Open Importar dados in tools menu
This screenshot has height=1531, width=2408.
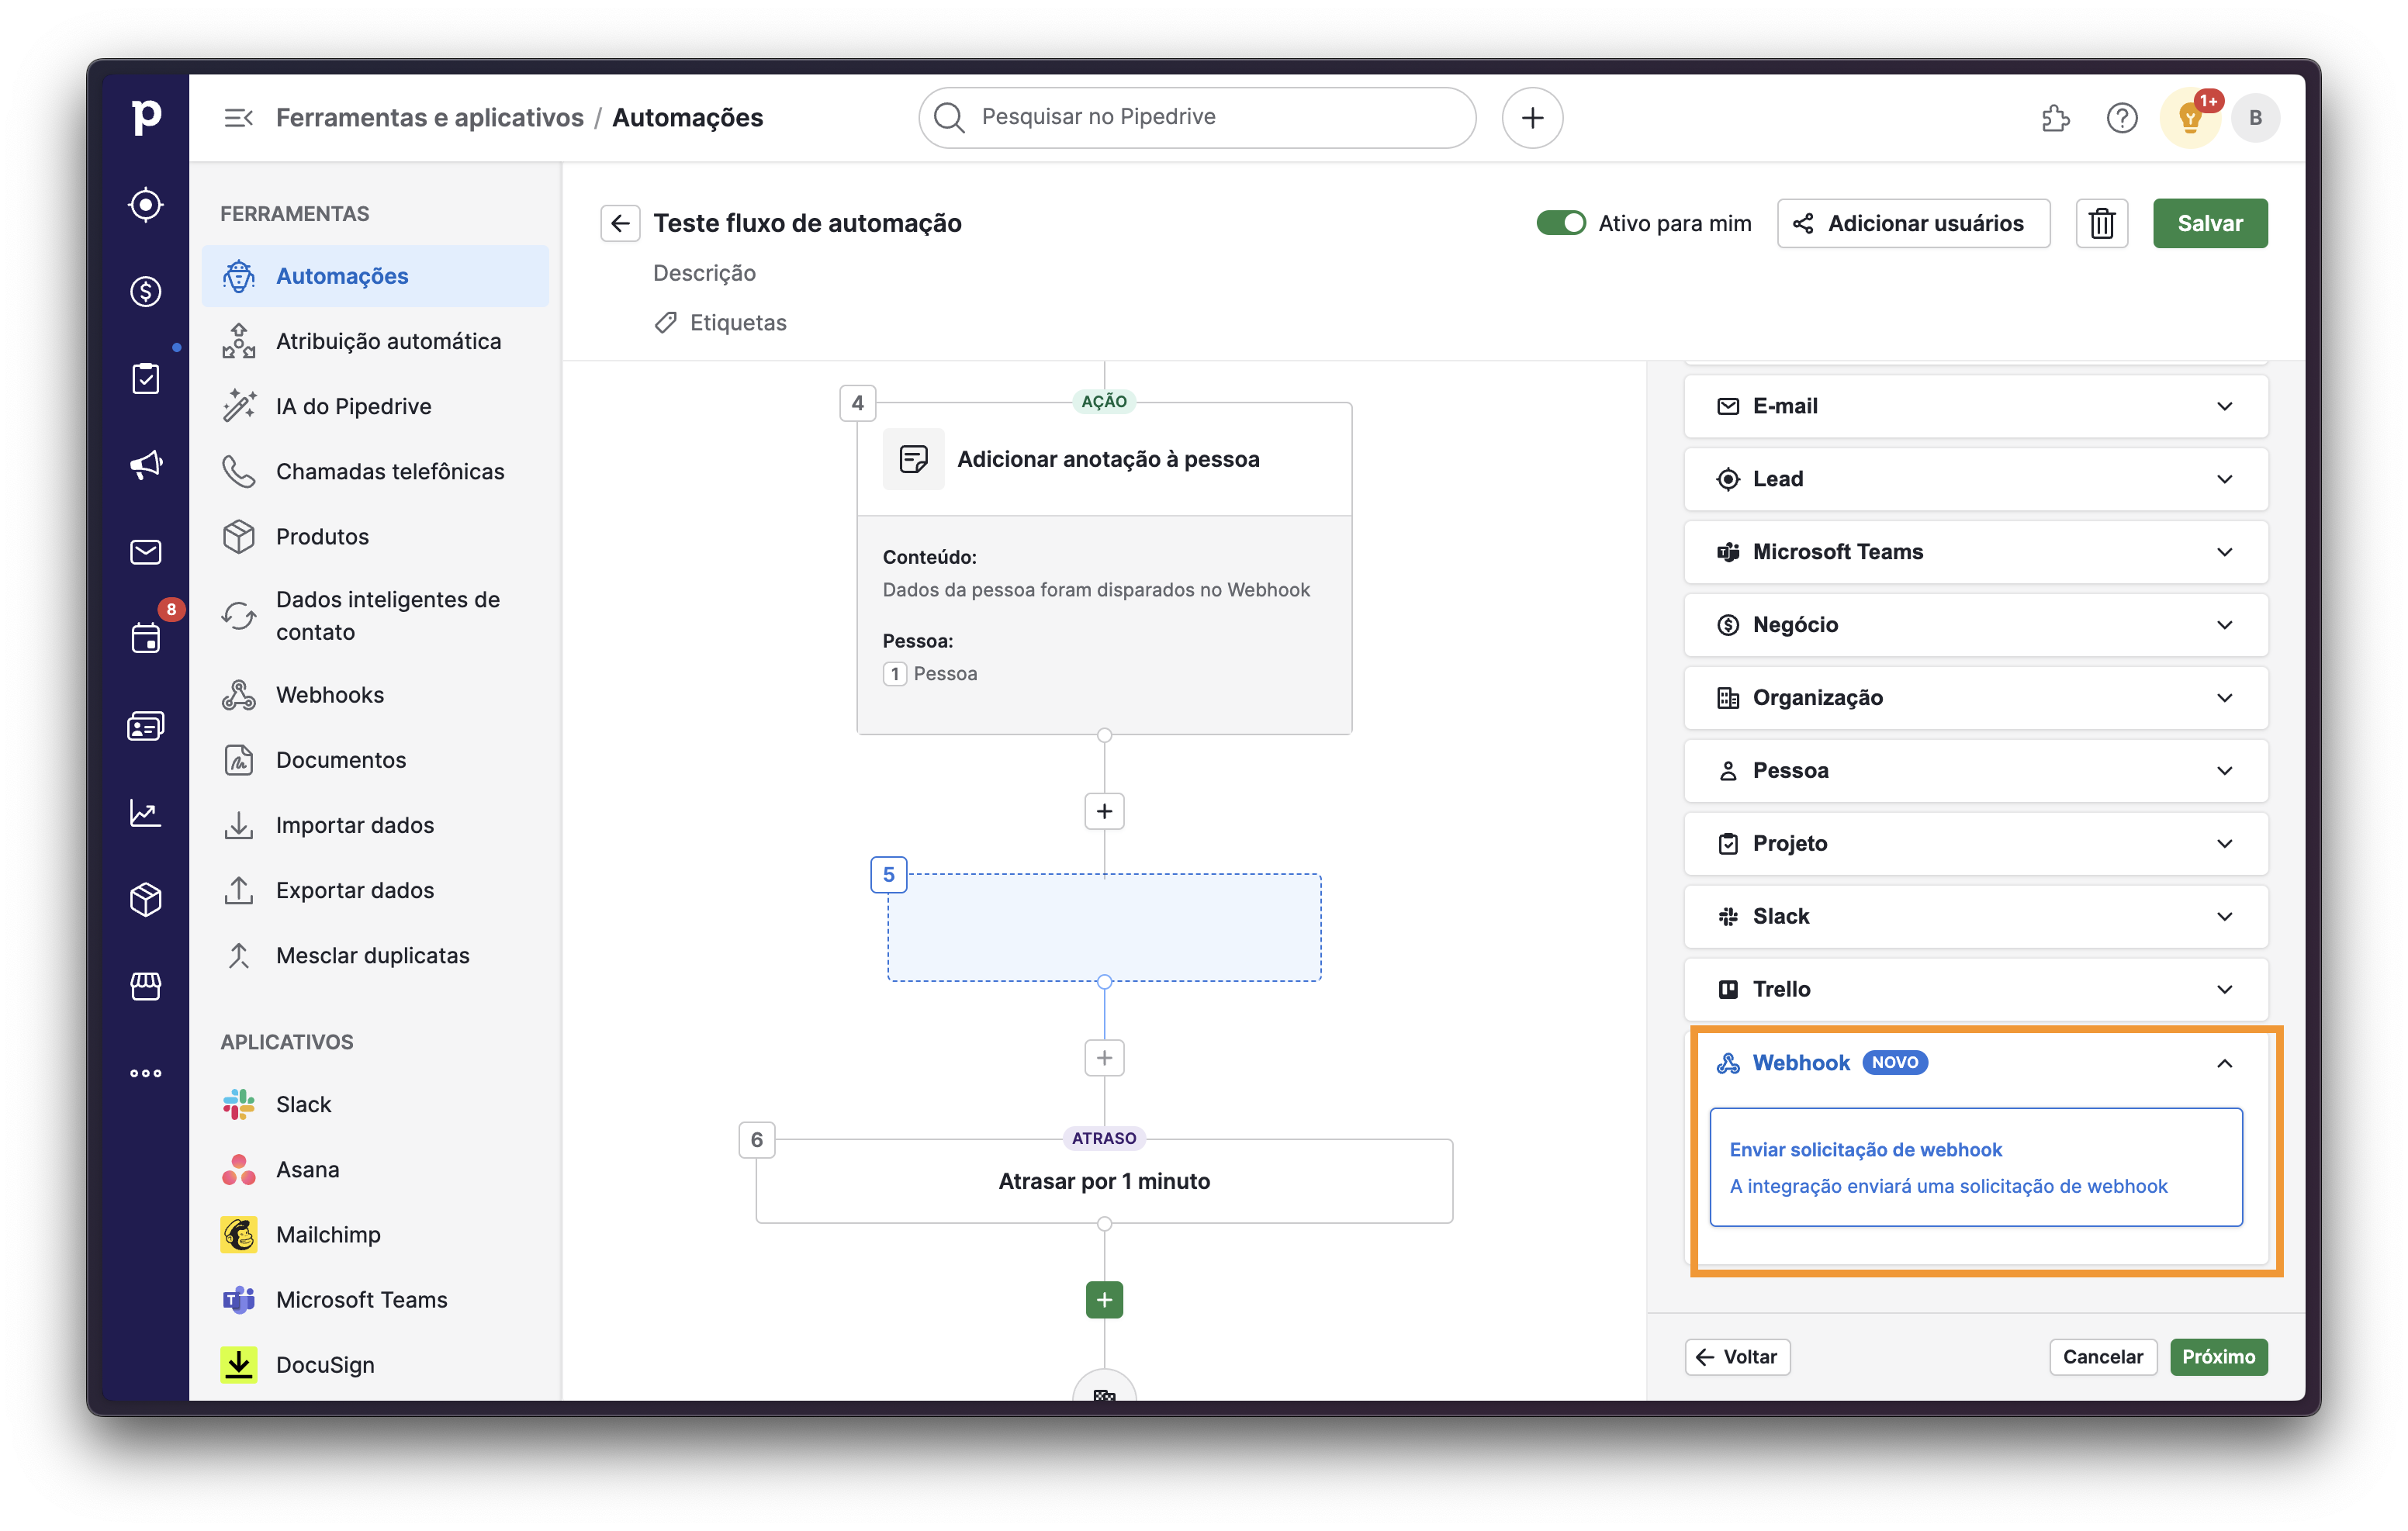pyautogui.click(x=355, y=825)
